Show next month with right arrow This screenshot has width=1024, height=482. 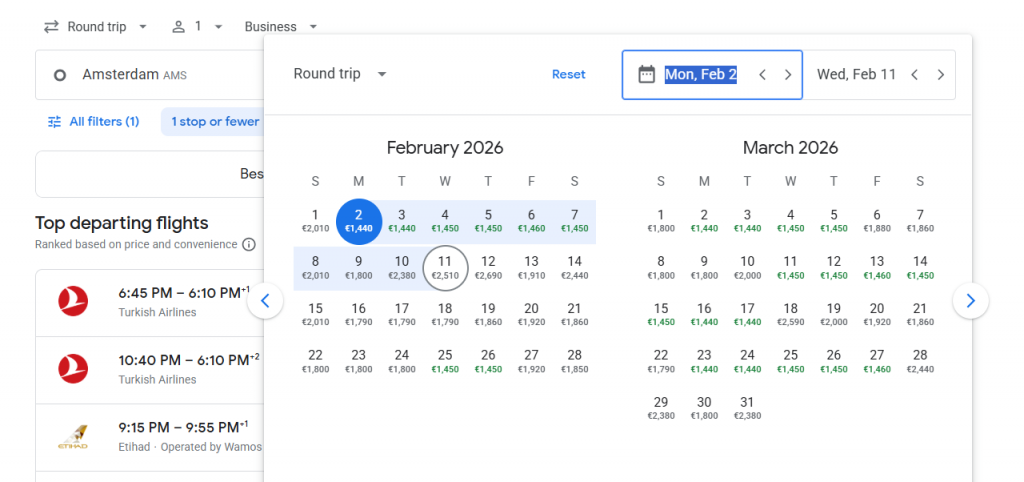(970, 300)
